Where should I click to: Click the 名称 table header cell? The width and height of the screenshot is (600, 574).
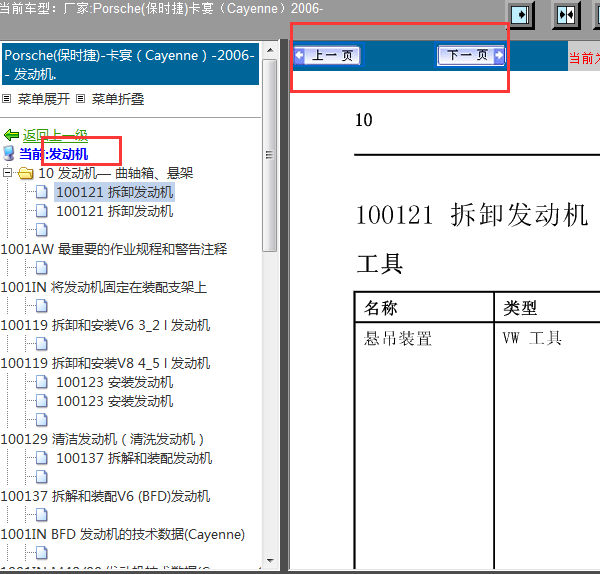[x=424, y=307]
